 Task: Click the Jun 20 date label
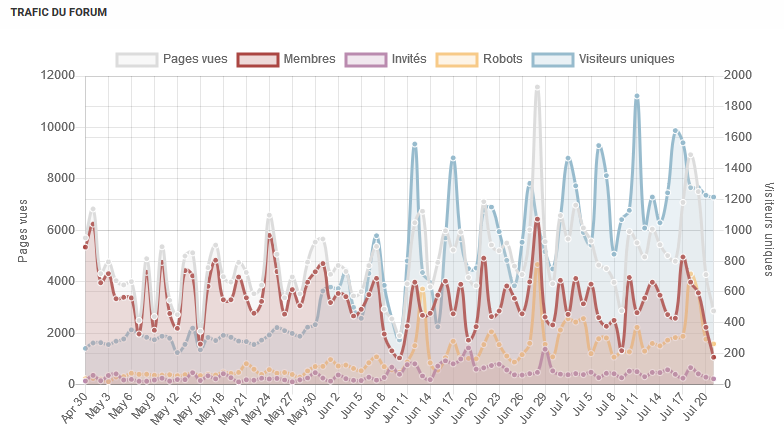(466, 407)
